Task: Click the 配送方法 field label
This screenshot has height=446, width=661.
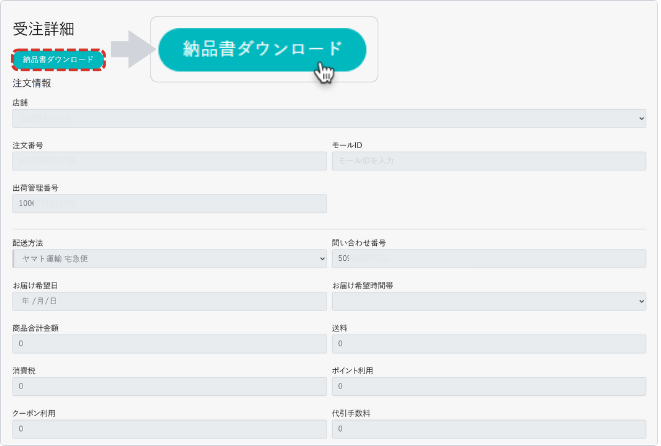Action: click(x=28, y=243)
